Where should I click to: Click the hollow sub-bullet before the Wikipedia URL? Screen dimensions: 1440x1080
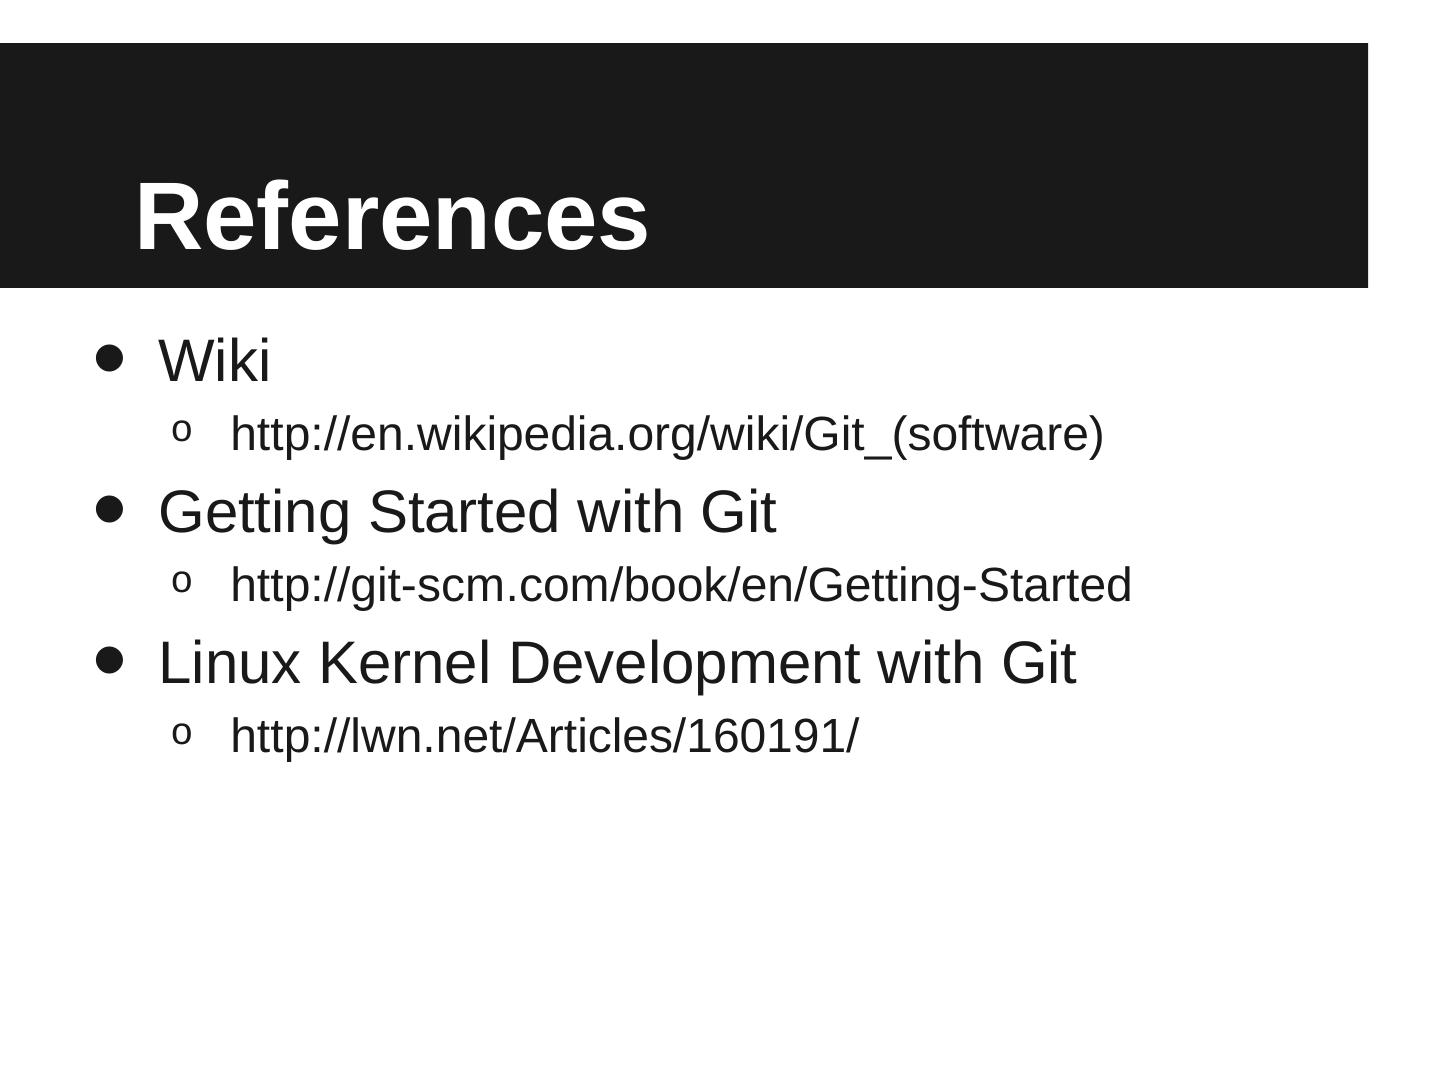point(181,431)
